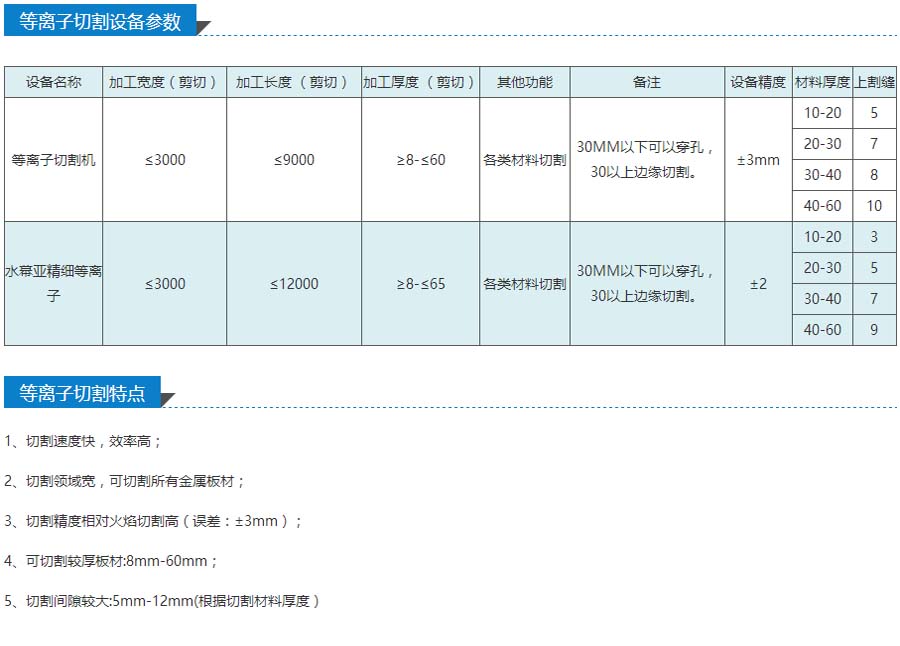900x646 pixels.
Task: Click the 加工长度（剪切） column header
Action: pyautogui.click(x=294, y=82)
